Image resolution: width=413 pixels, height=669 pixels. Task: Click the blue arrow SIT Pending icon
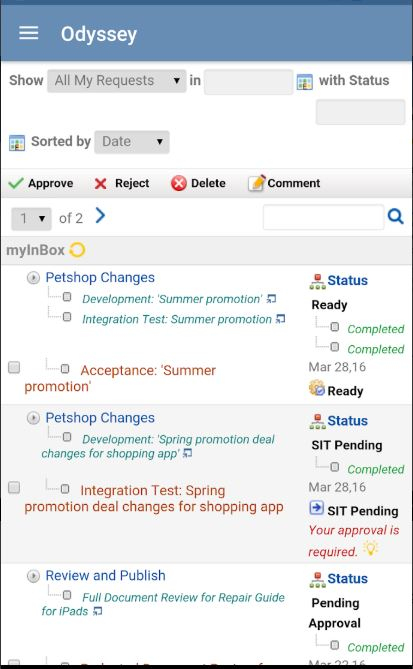click(x=317, y=508)
